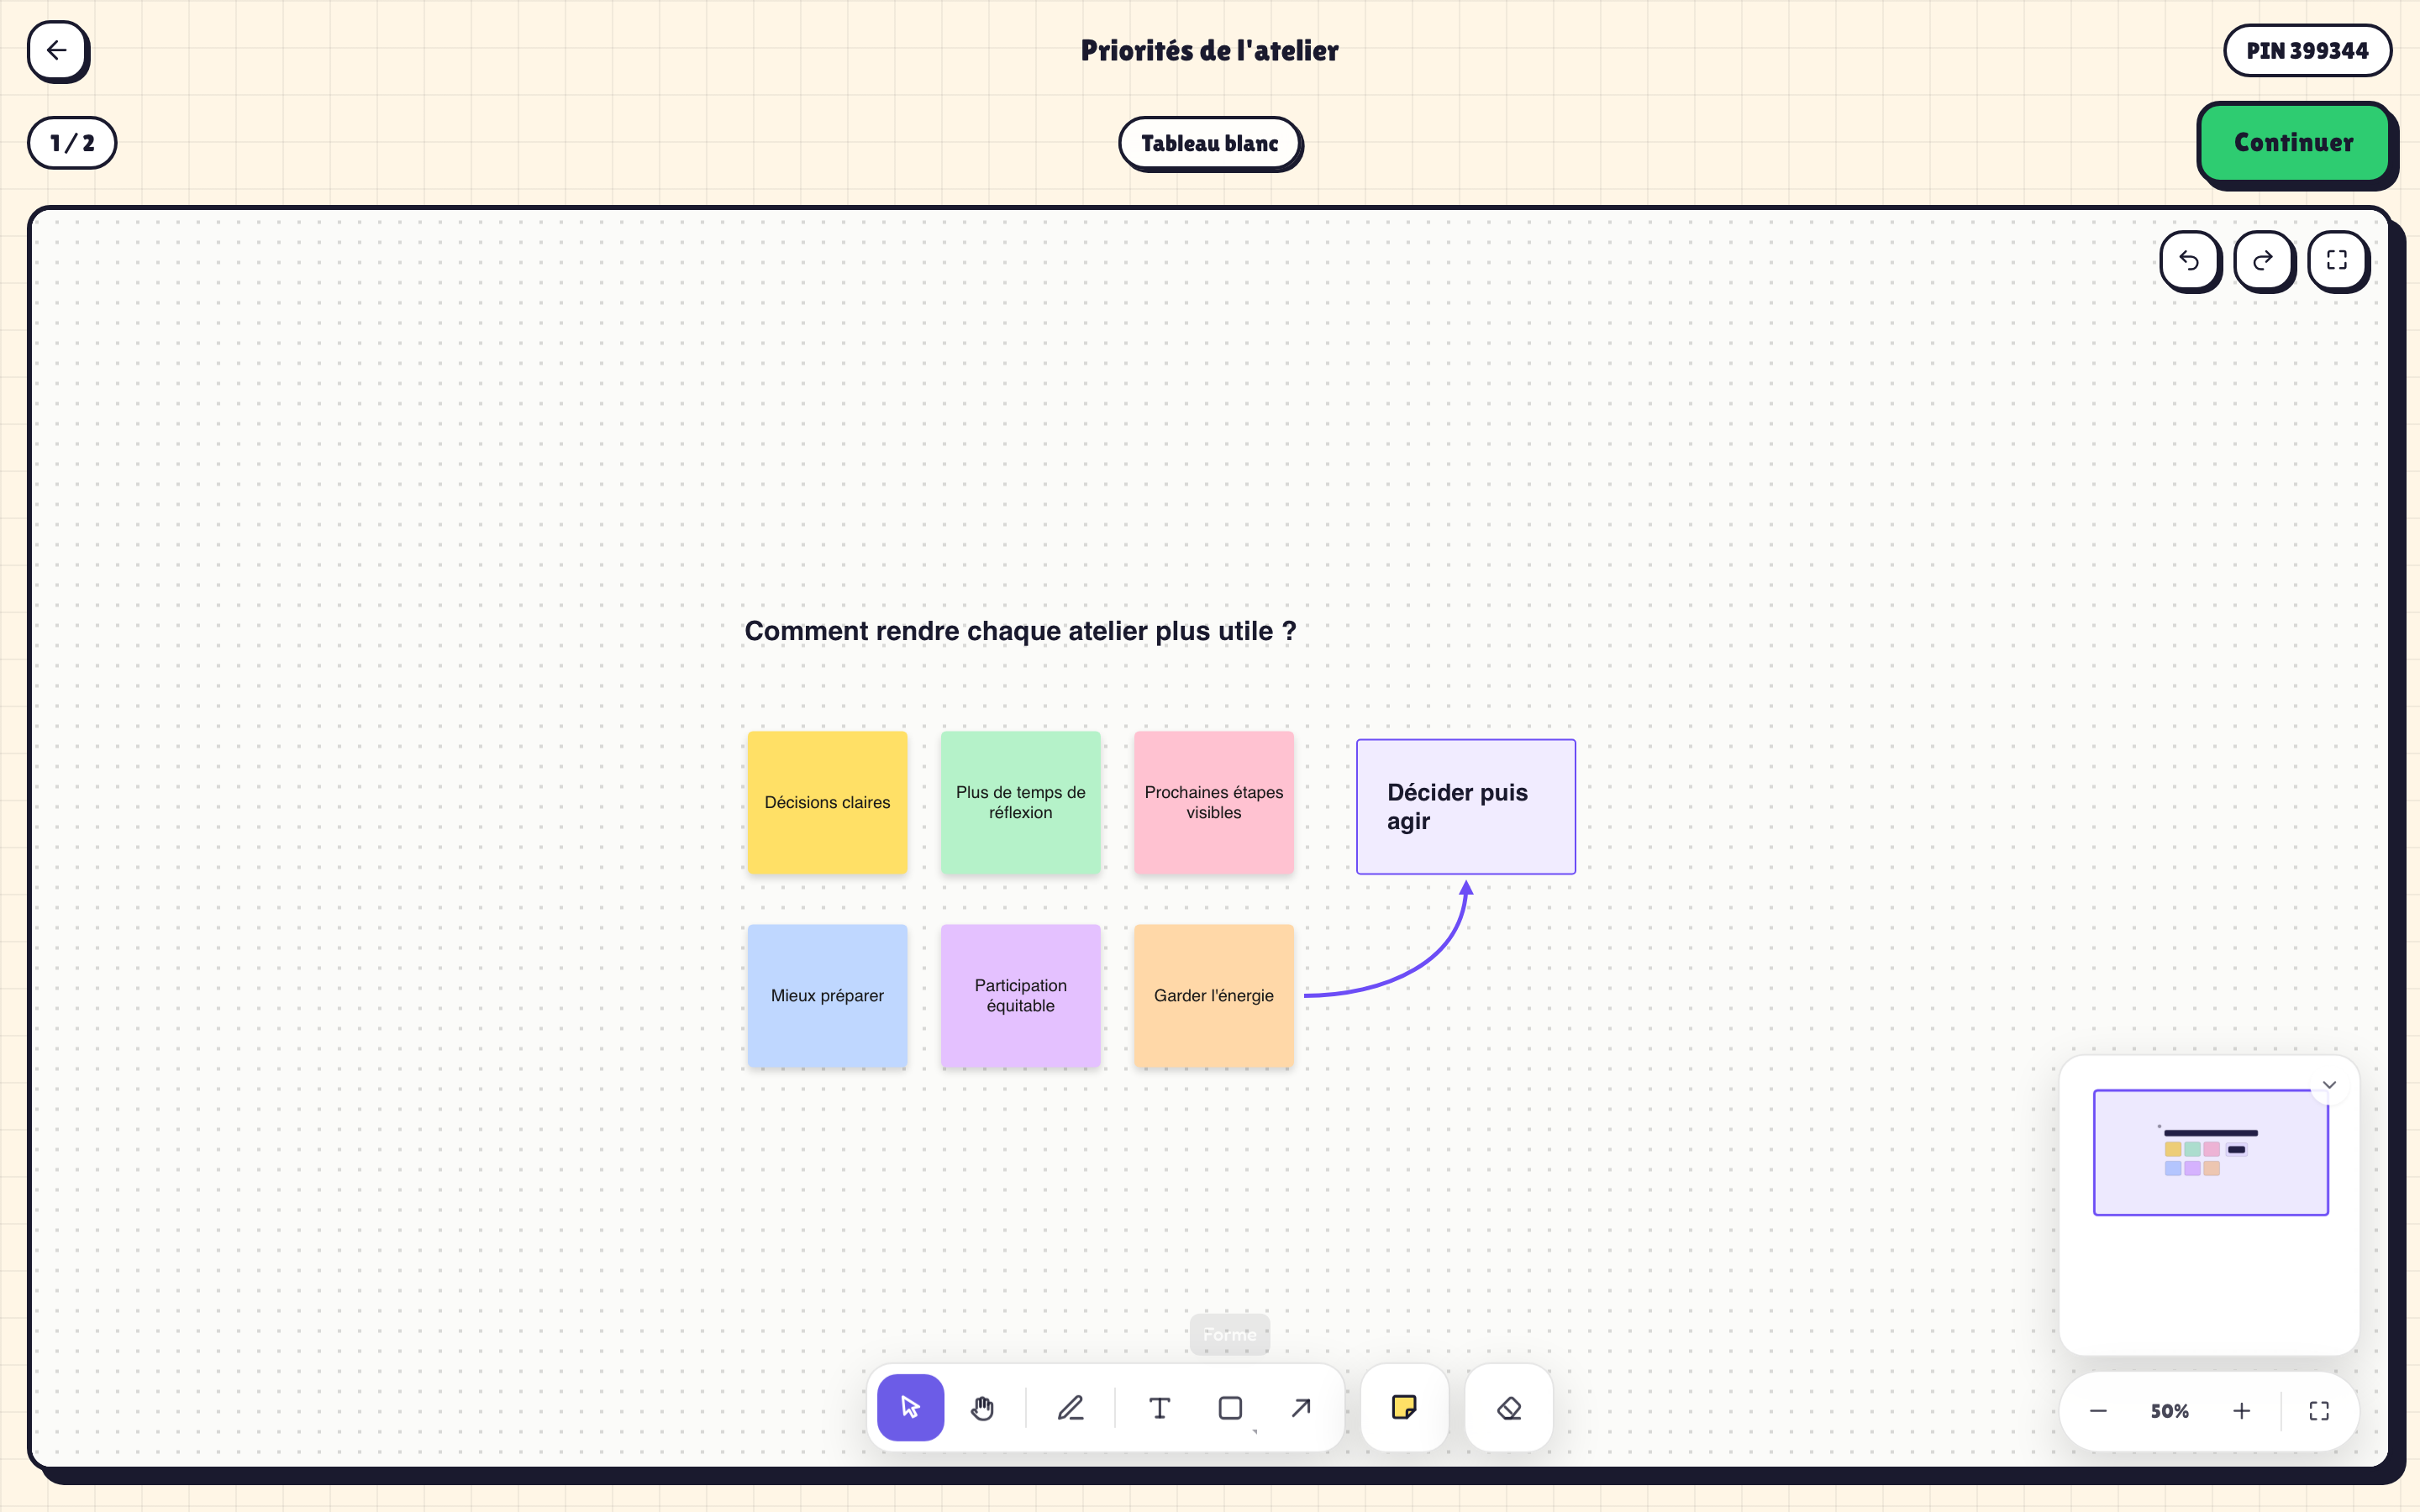
Task: Undo the last whiteboard action
Action: tap(2189, 261)
